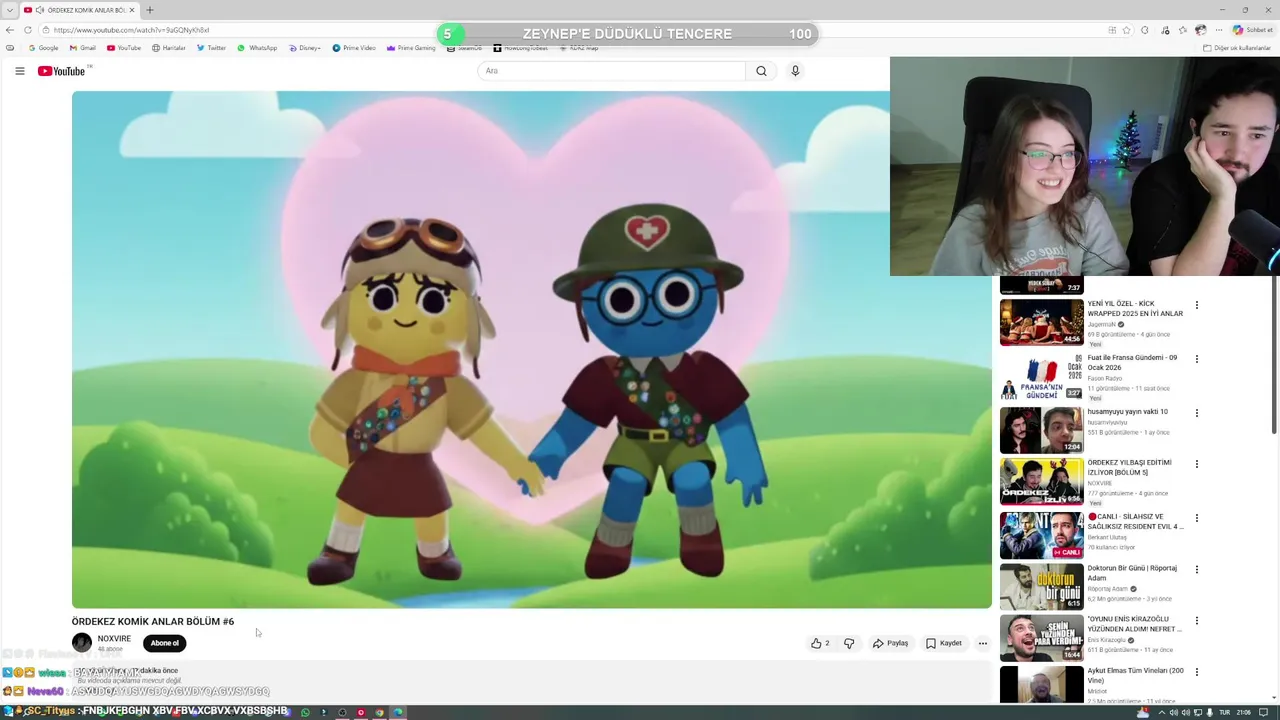Click NOXVIRE channel avatar

[x=82, y=643]
